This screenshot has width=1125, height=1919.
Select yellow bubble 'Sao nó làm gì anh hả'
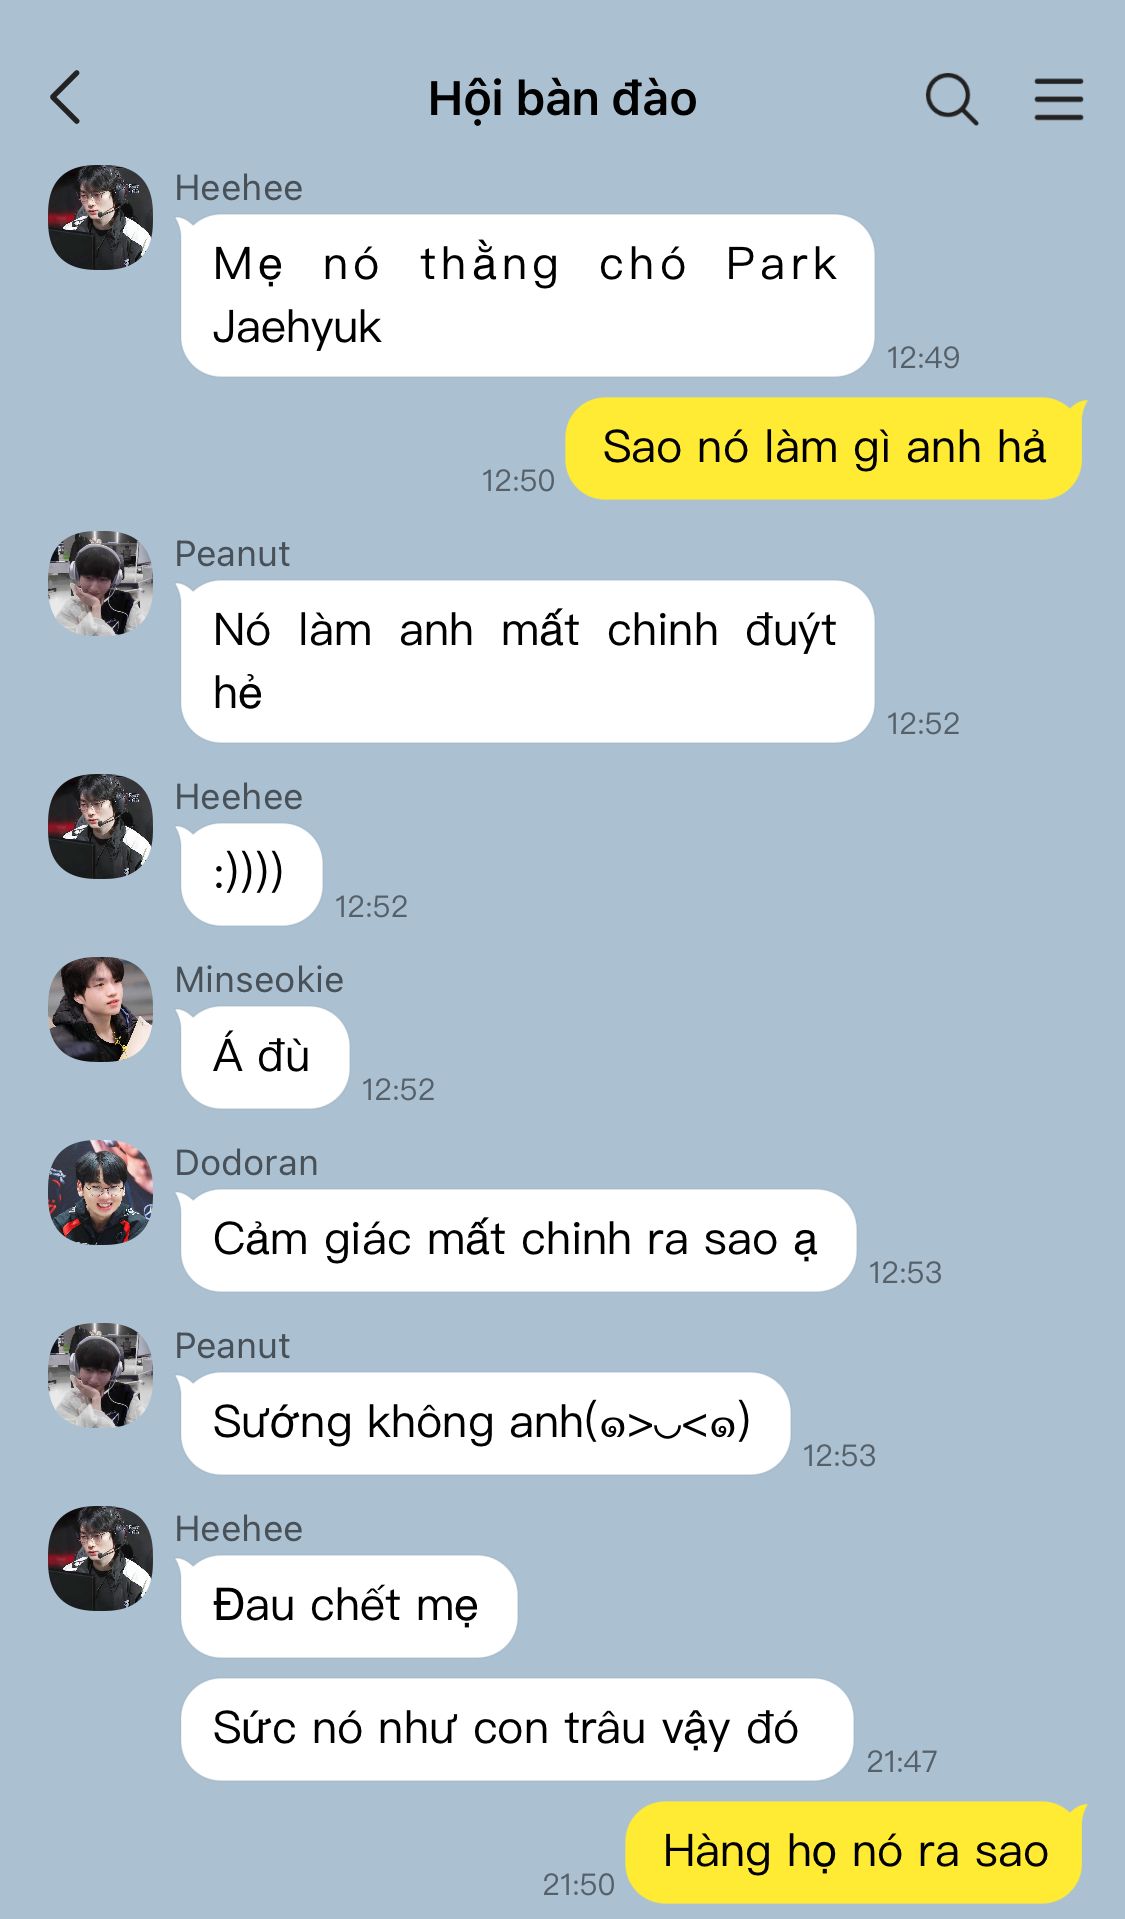(x=824, y=448)
